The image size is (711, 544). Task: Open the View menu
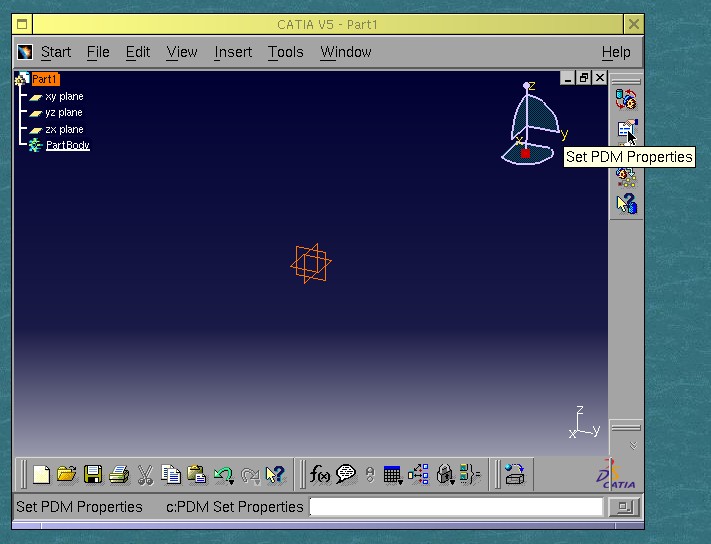(182, 52)
